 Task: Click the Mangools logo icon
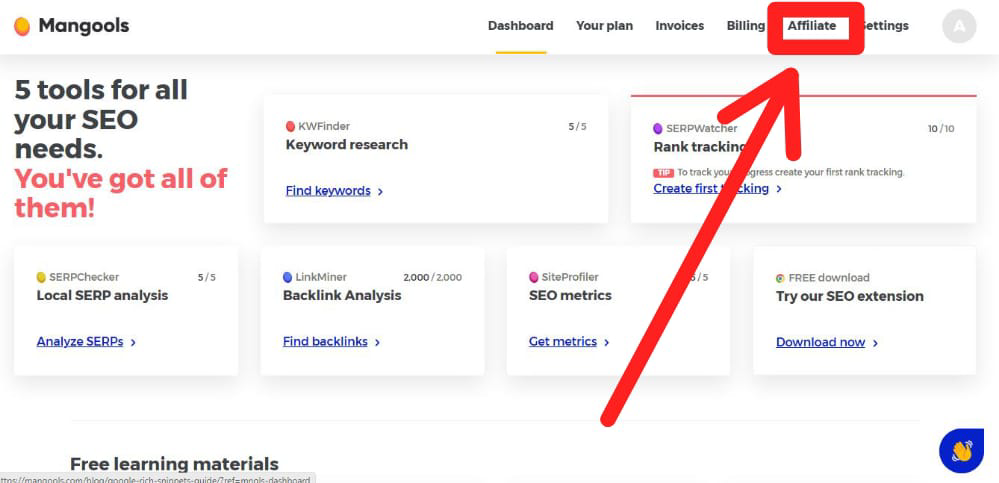(22, 26)
